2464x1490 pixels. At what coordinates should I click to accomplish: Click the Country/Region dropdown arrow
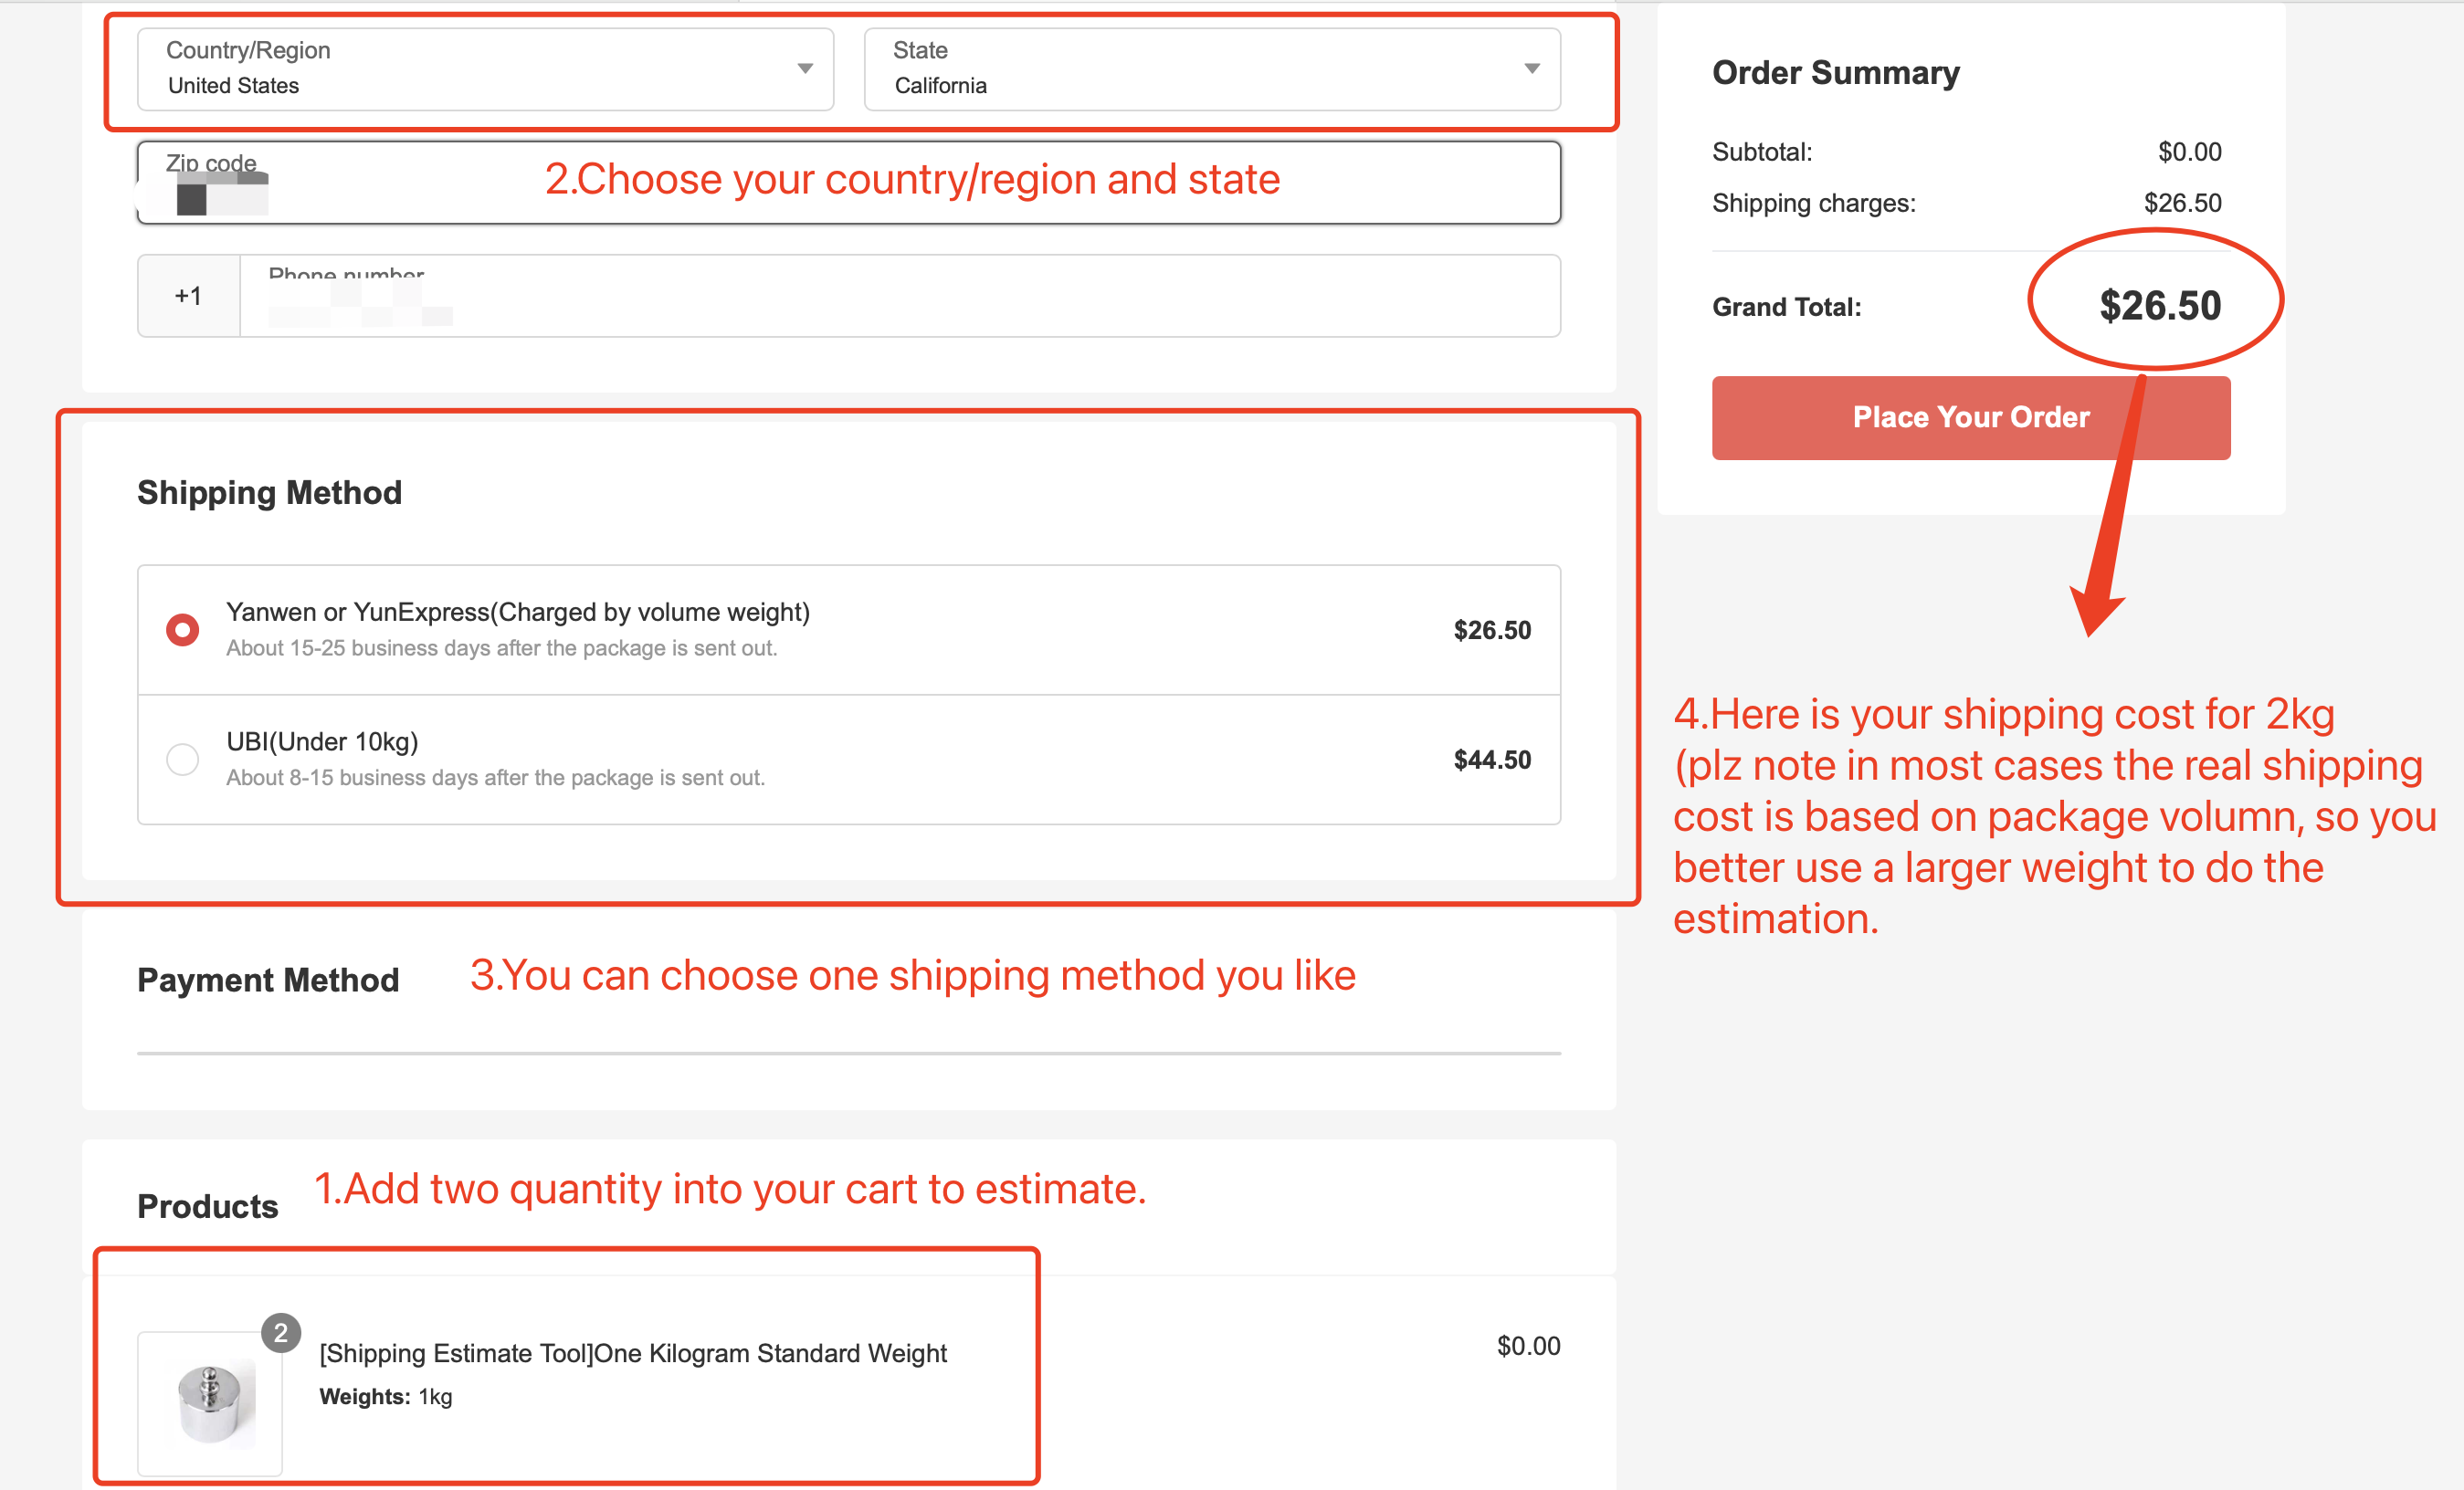tap(805, 69)
